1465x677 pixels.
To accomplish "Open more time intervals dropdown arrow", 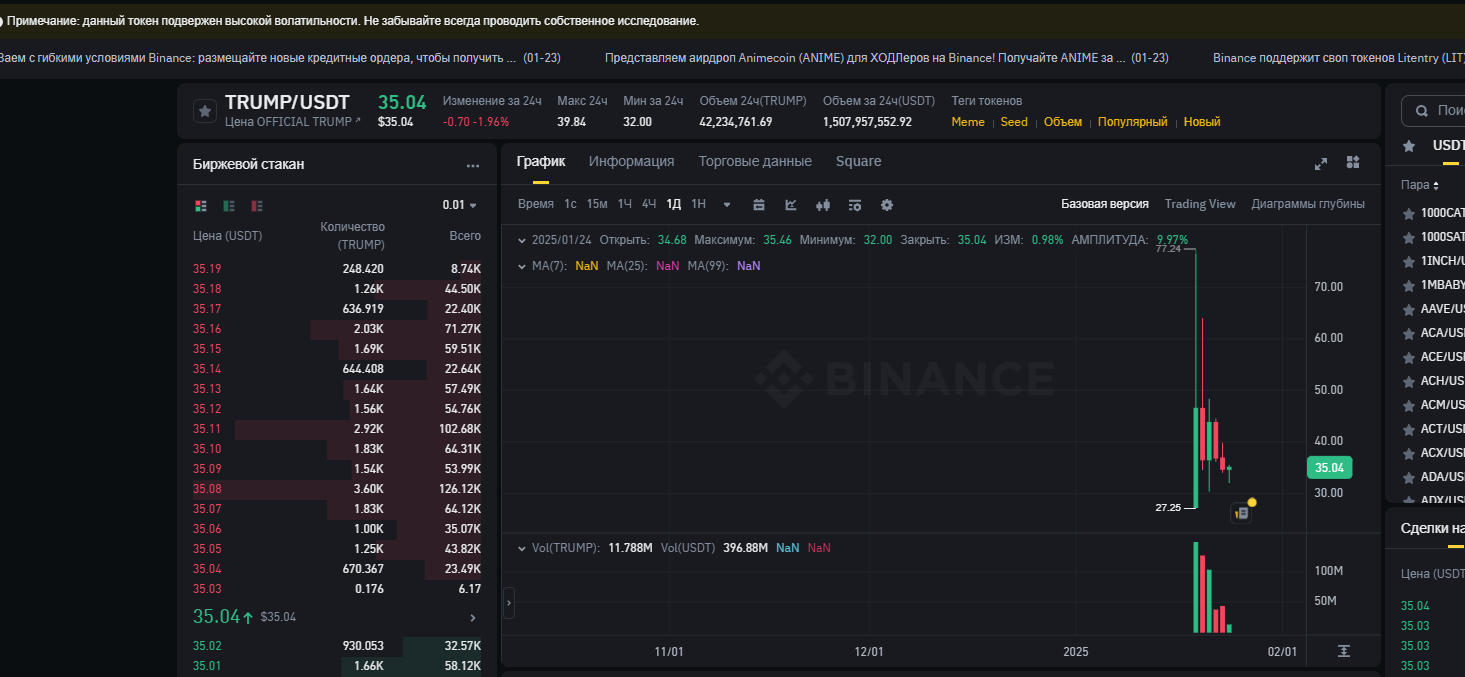I will pyautogui.click(x=727, y=205).
